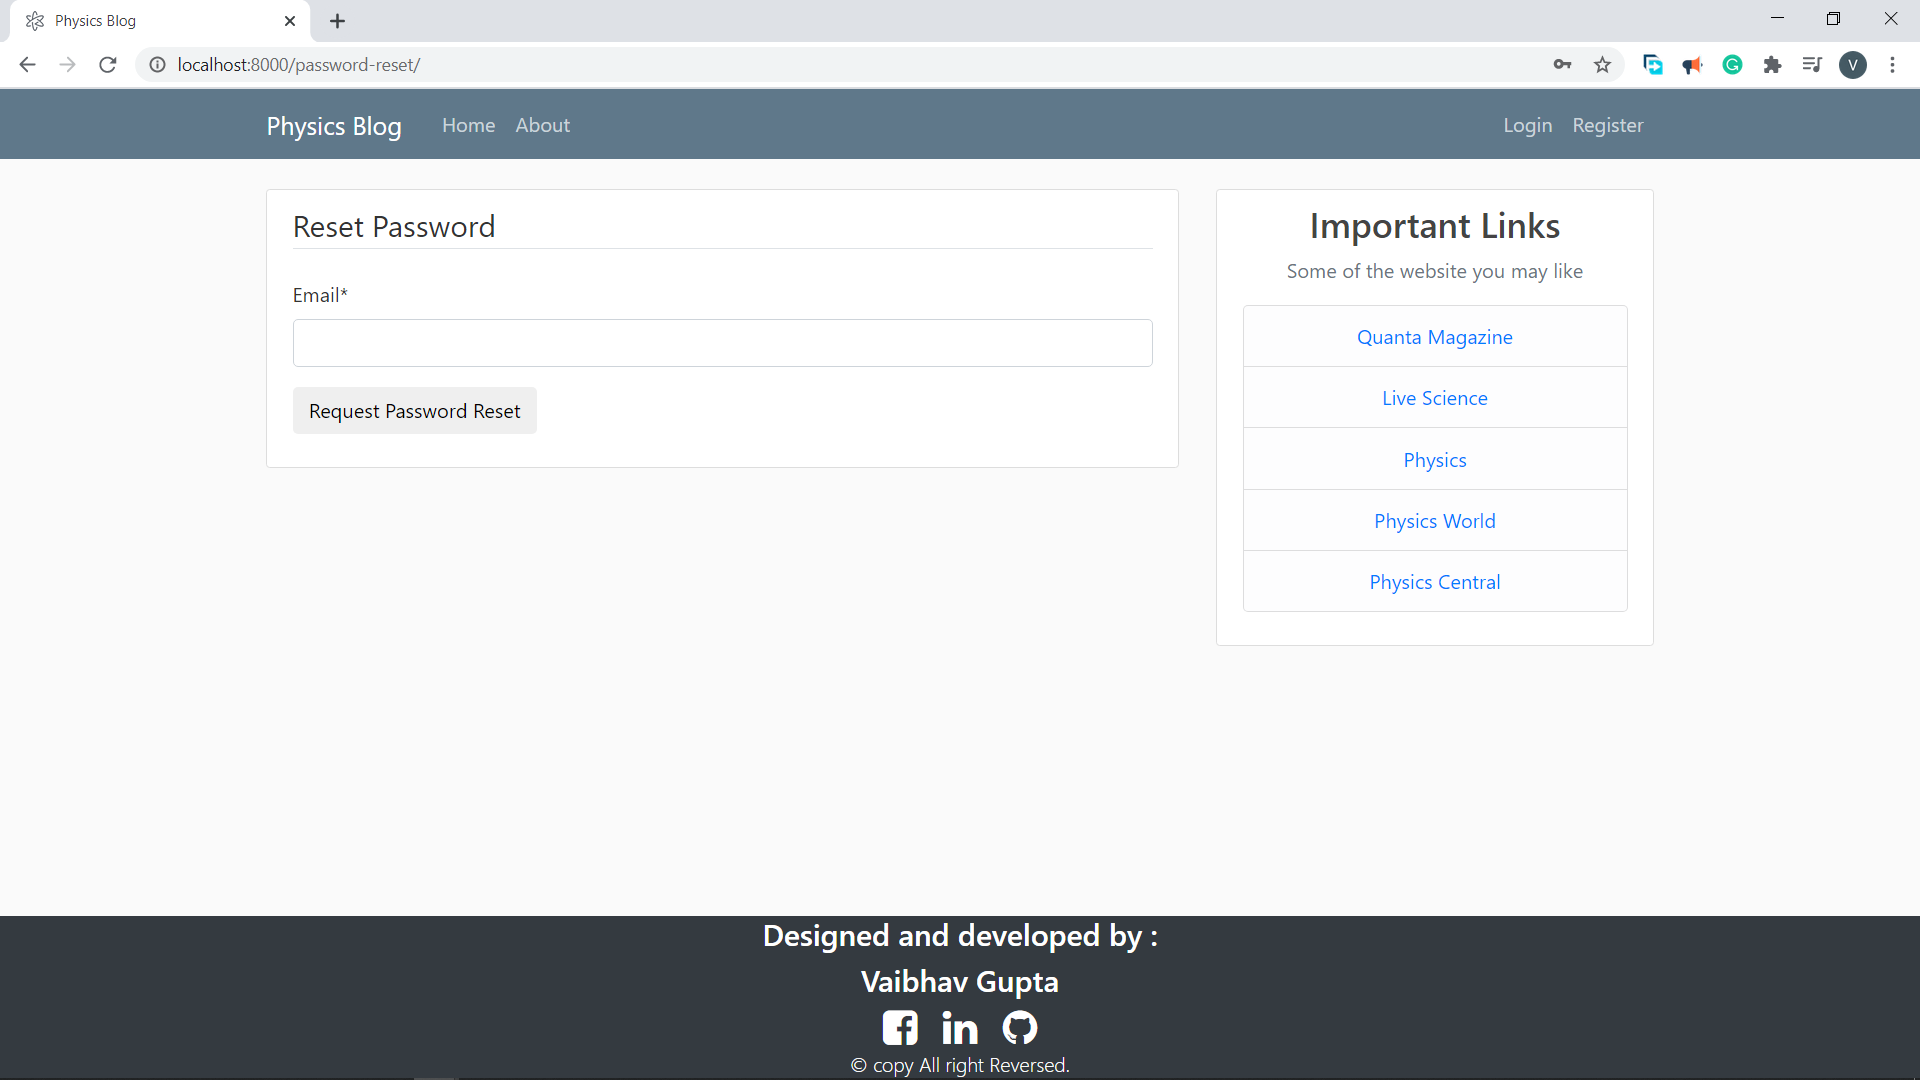This screenshot has height=1080, width=1920.
Task: Open the About page in navbar
Action: [x=542, y=125]
